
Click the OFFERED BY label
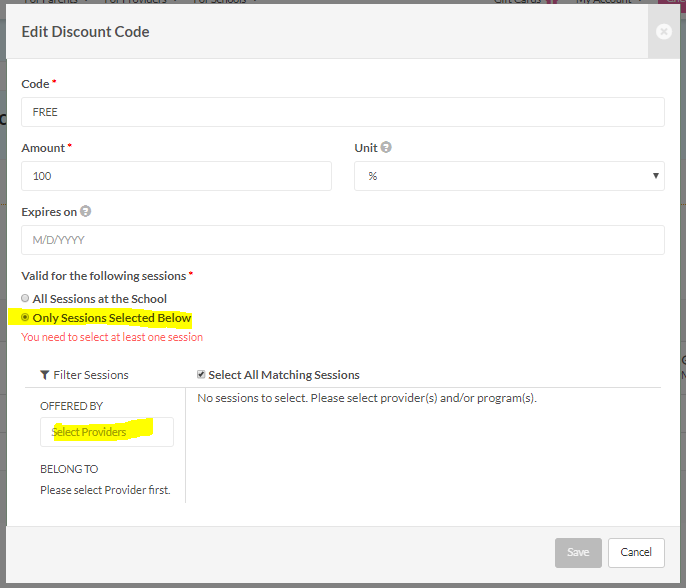(x=71, y=406)
